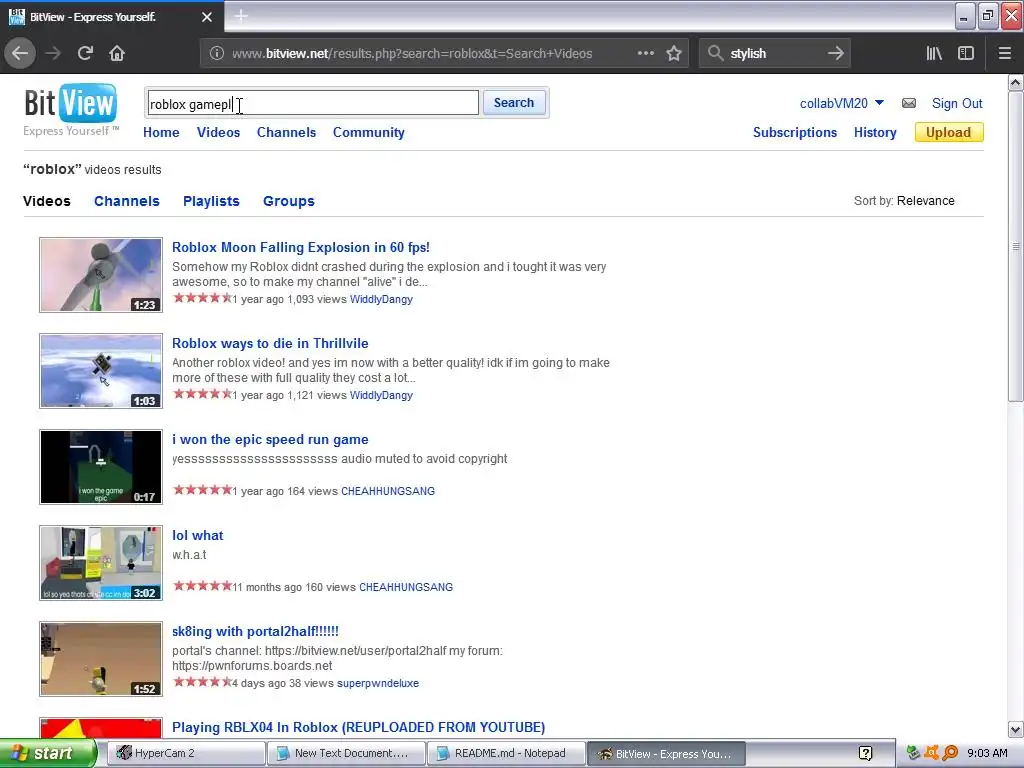Open the History link
The width and height of the screenshot is (1024, 768).
875,133
